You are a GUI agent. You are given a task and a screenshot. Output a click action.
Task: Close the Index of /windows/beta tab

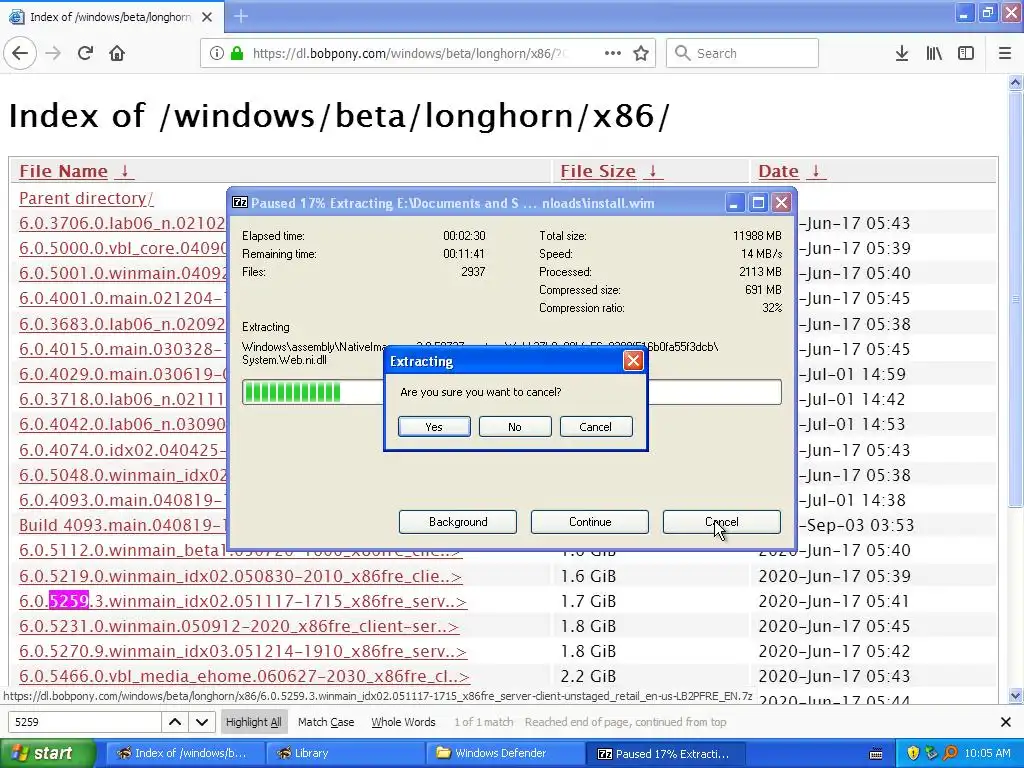(207, 17)
